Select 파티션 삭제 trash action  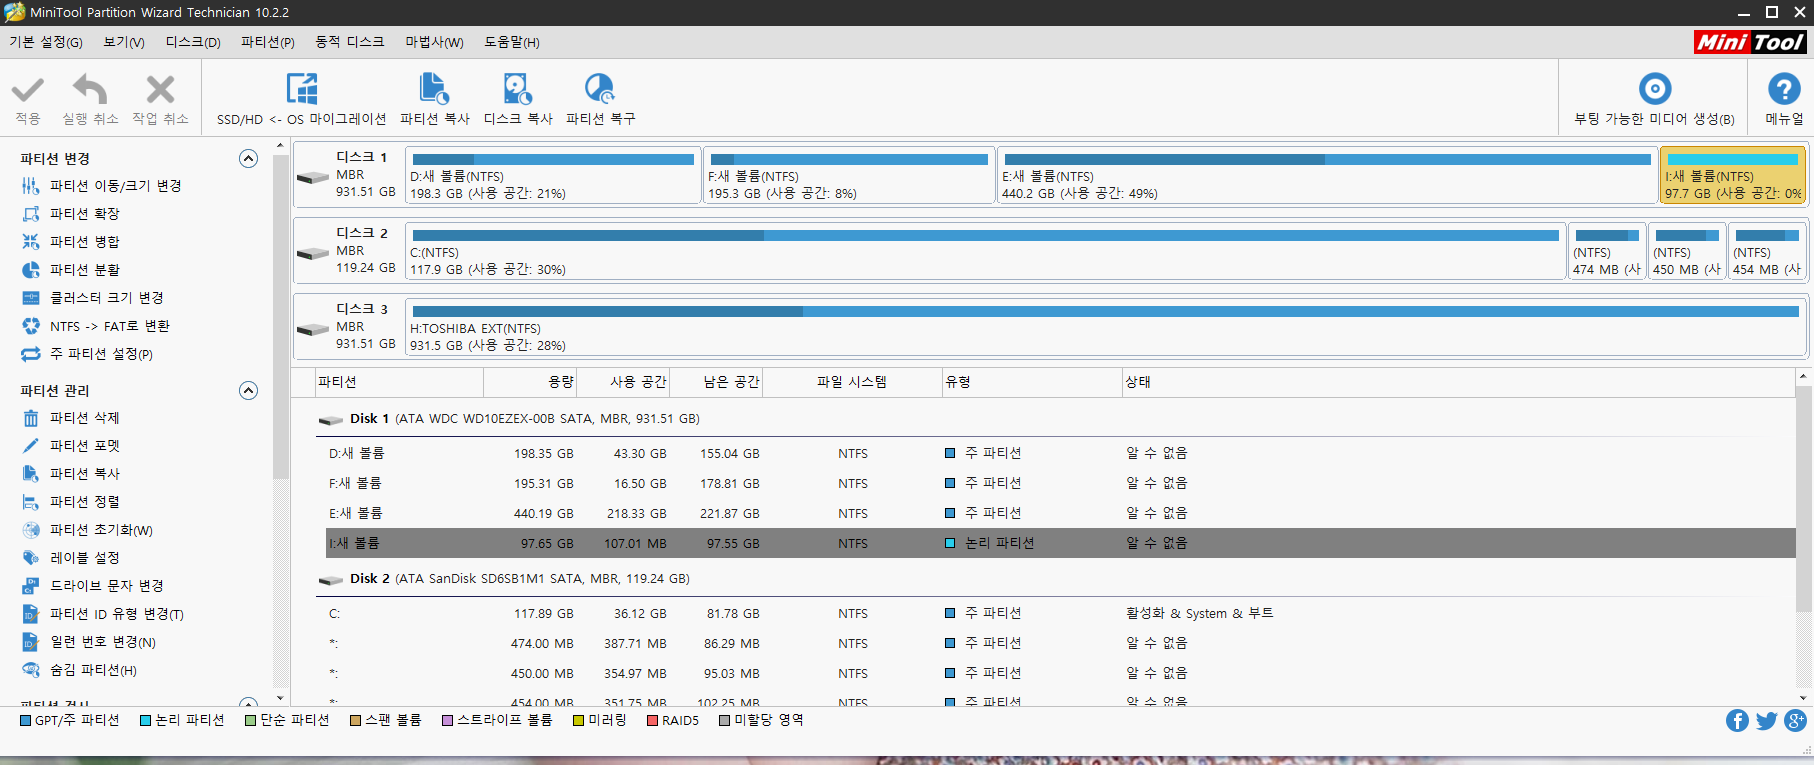click(70, 418)
